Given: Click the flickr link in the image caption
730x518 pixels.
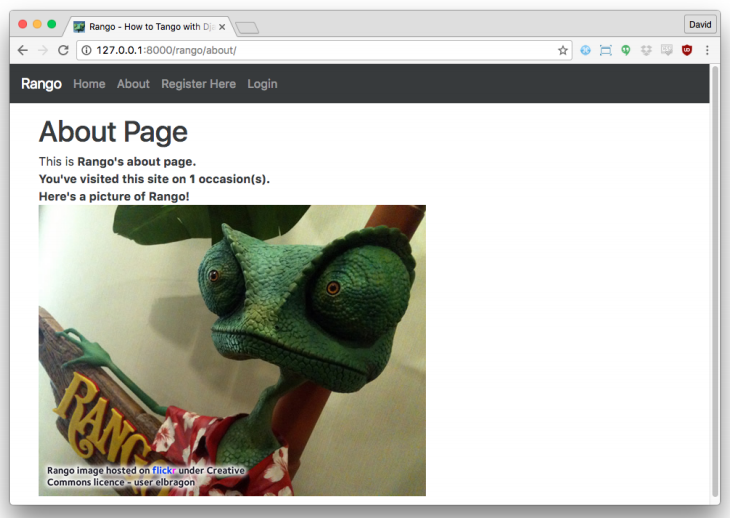Looking at the screenshot, I should (164, 470).
